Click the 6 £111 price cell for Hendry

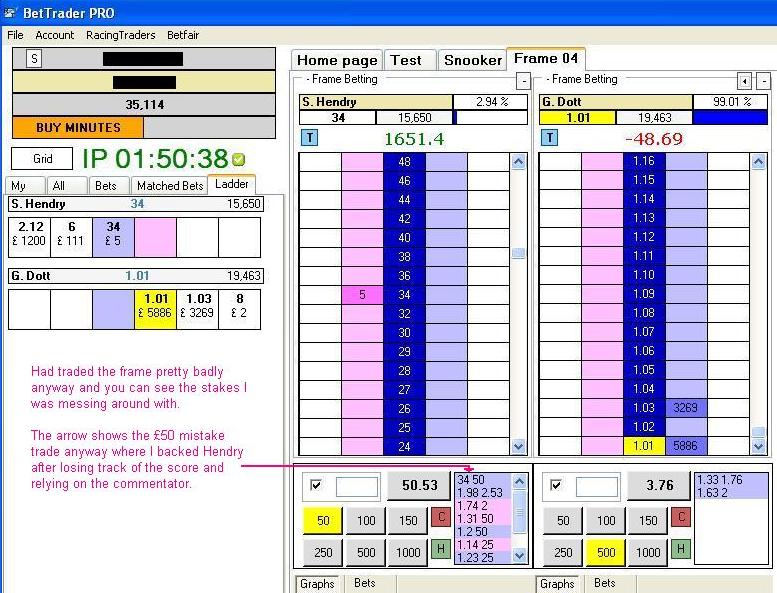(71, 238)
